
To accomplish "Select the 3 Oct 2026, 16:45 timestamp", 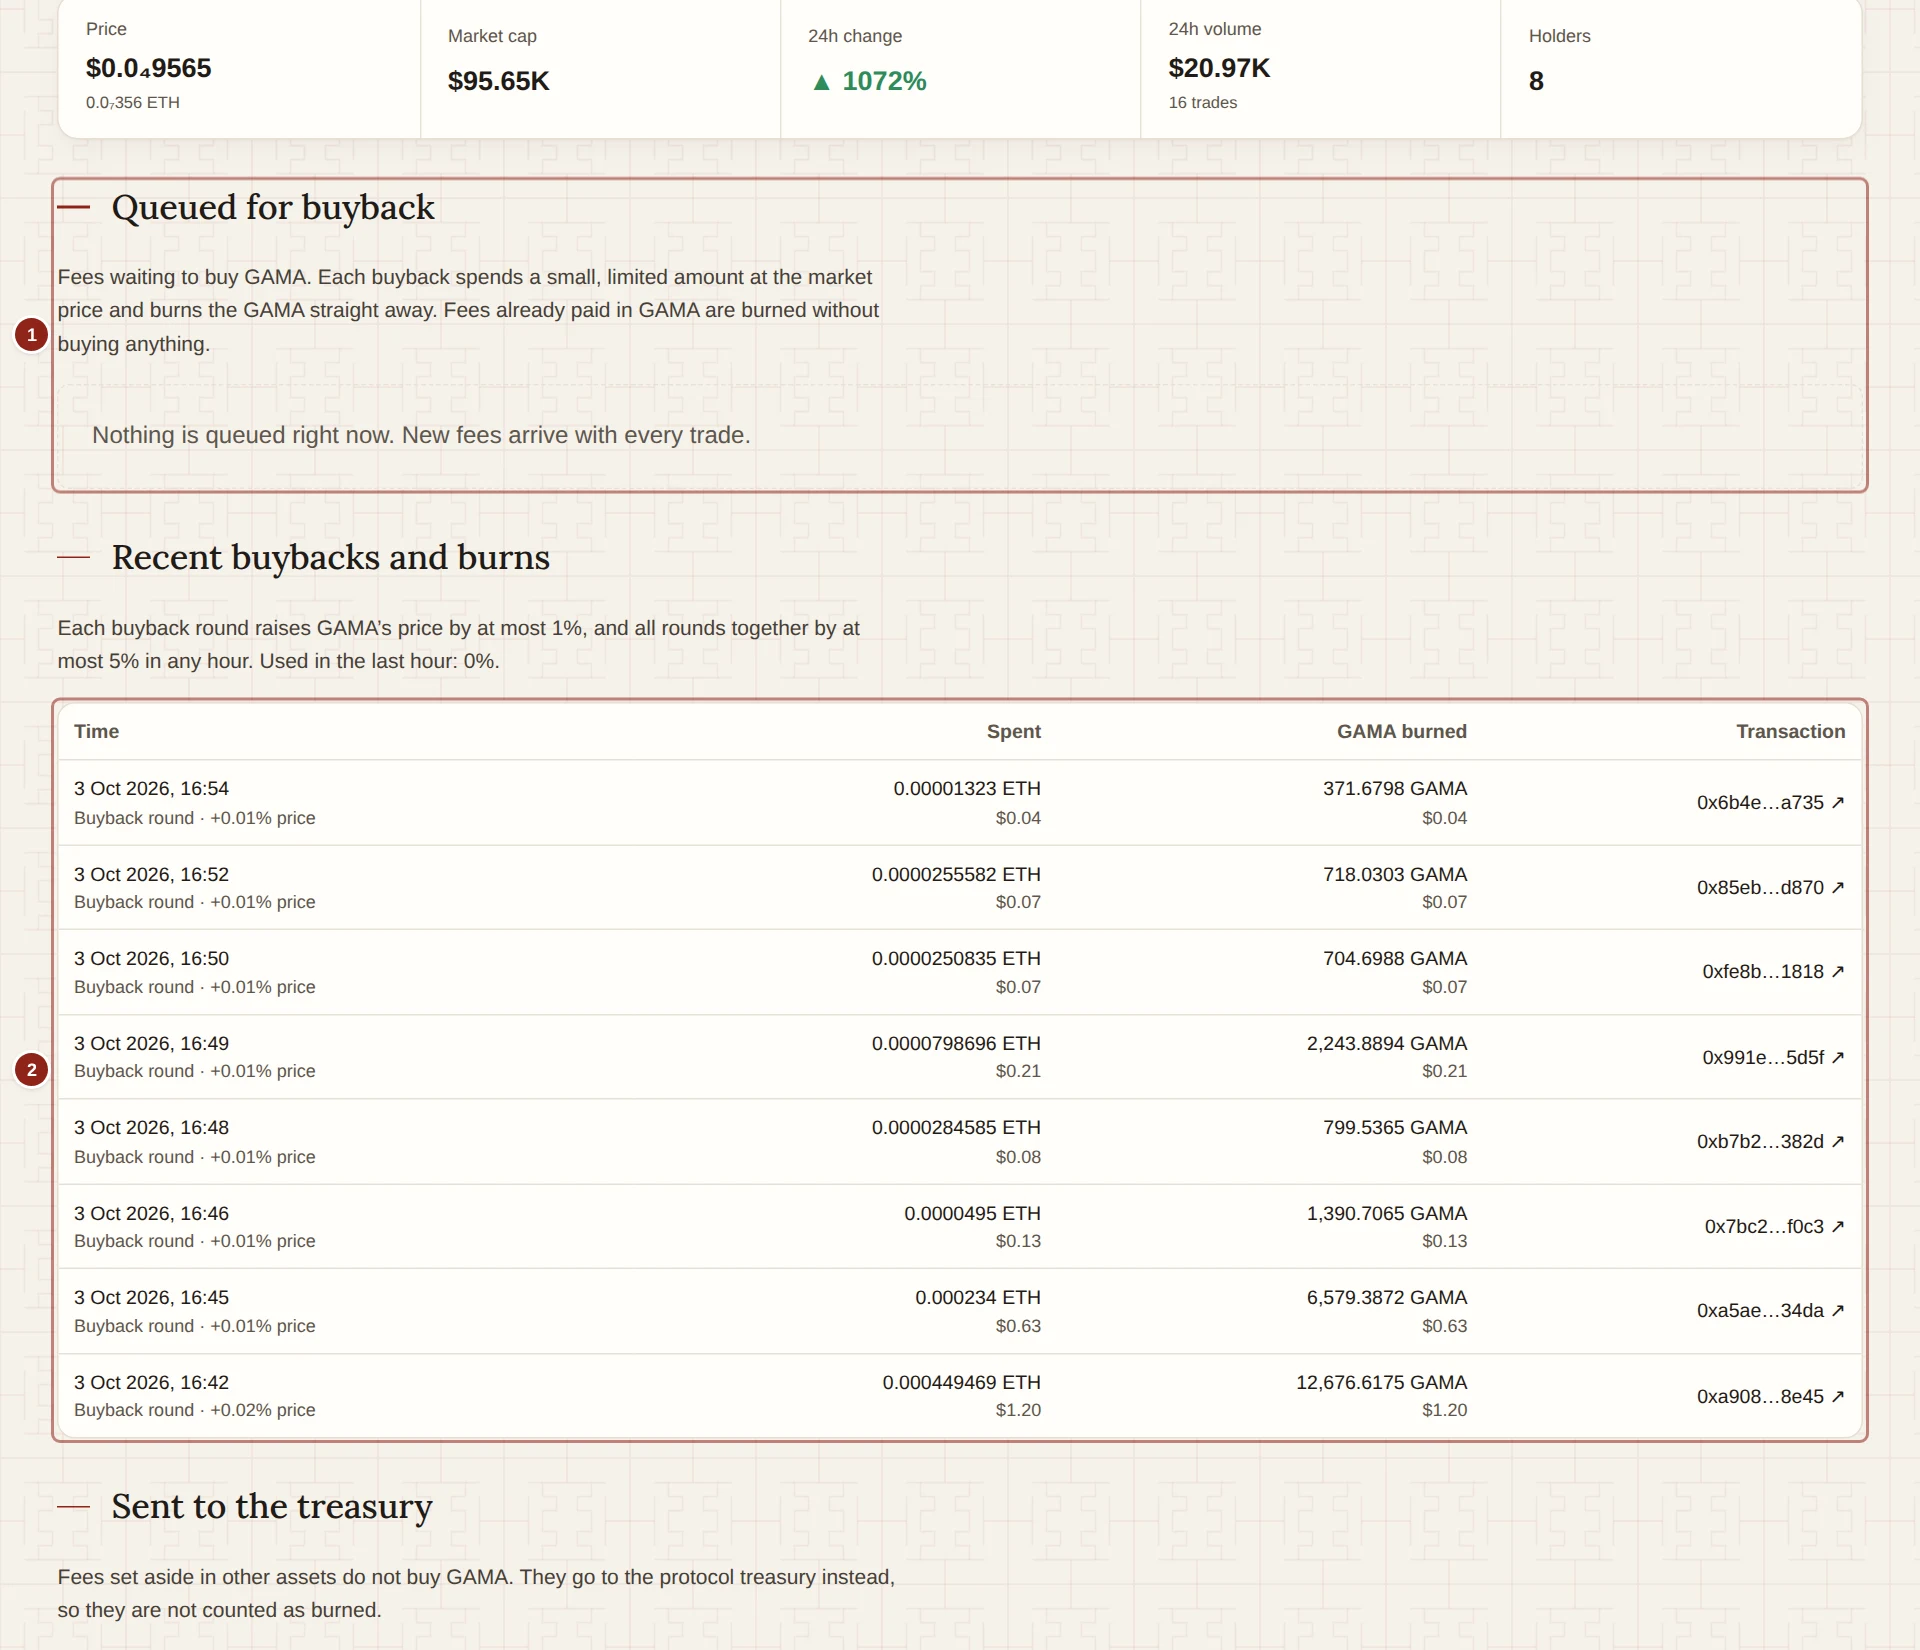I will point(151,1297).
